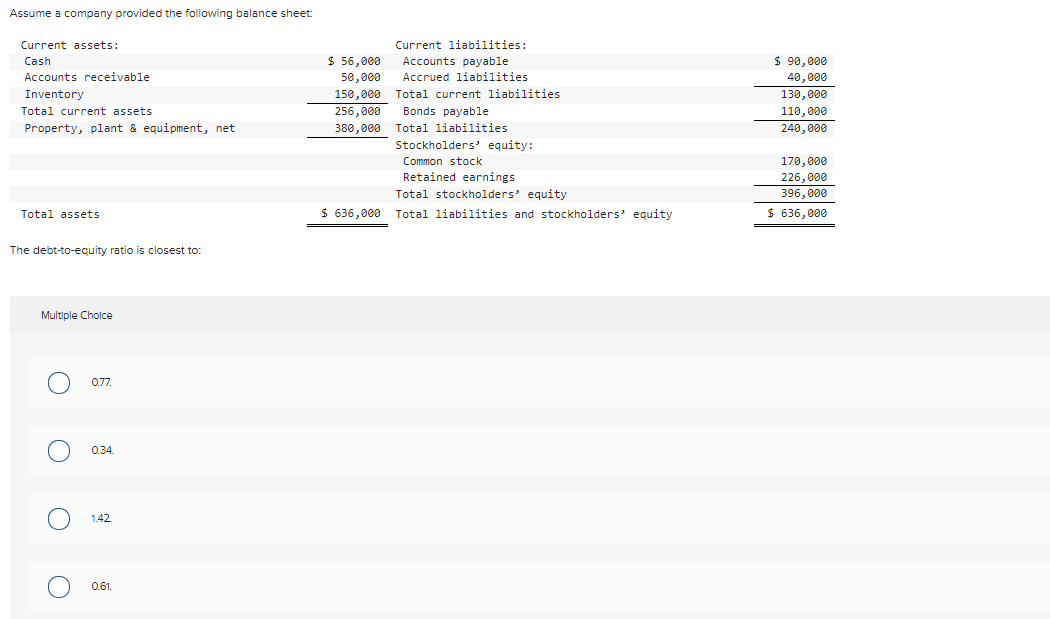Image resolution: width=1050 pixels, height=619 pixels.
Task: Click the Retained earnings value 226,000
Action: click(x=804, y=178)
